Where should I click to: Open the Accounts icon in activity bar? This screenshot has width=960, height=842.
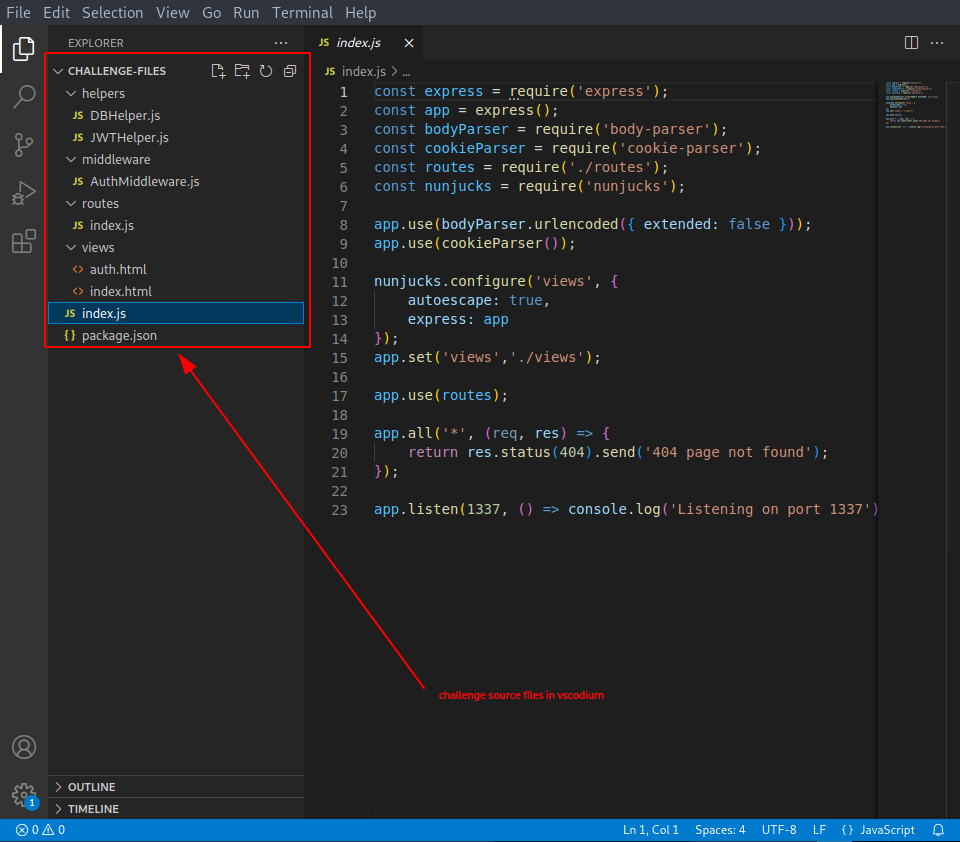24,747
